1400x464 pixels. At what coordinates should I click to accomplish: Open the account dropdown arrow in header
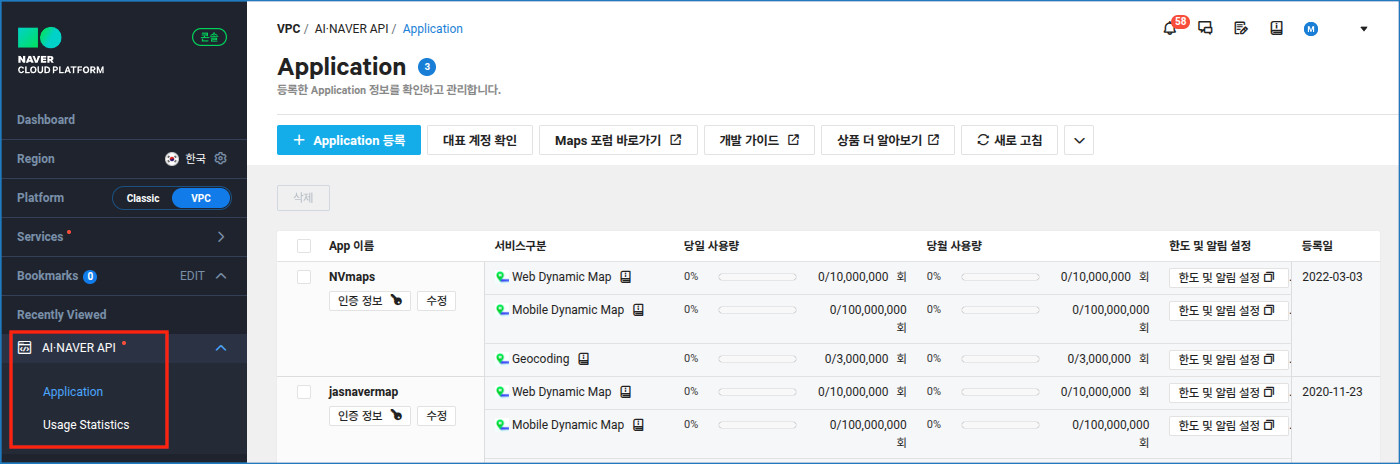[x=1364, y=29]
